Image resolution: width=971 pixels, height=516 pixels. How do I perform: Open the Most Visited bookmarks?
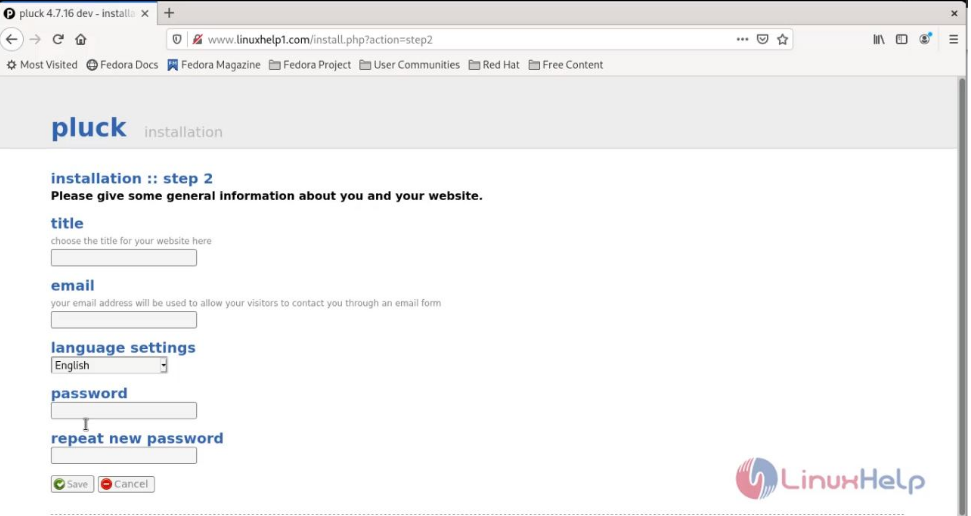coord(41,64)
